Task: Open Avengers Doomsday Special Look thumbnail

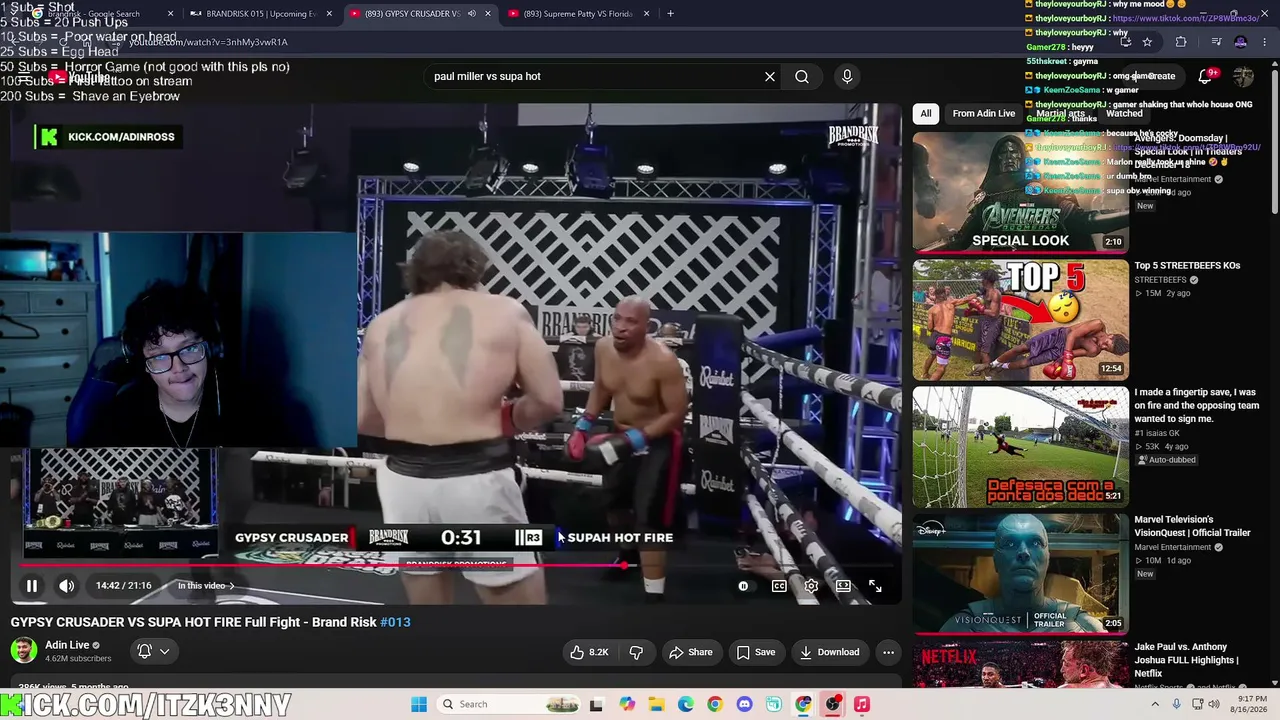Action: click(x=1020, y=191)
